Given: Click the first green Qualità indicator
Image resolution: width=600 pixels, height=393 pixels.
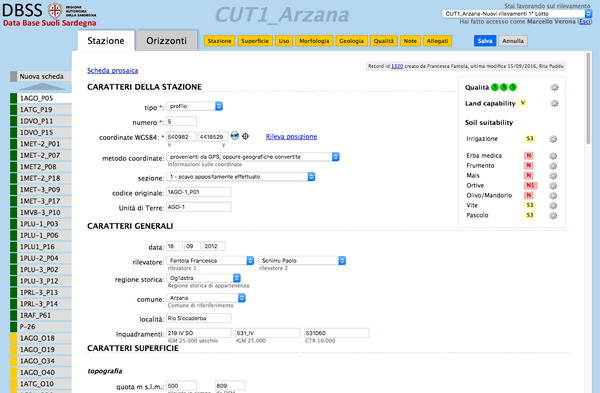Looking at the screenshot, I should tap(495, 88).
